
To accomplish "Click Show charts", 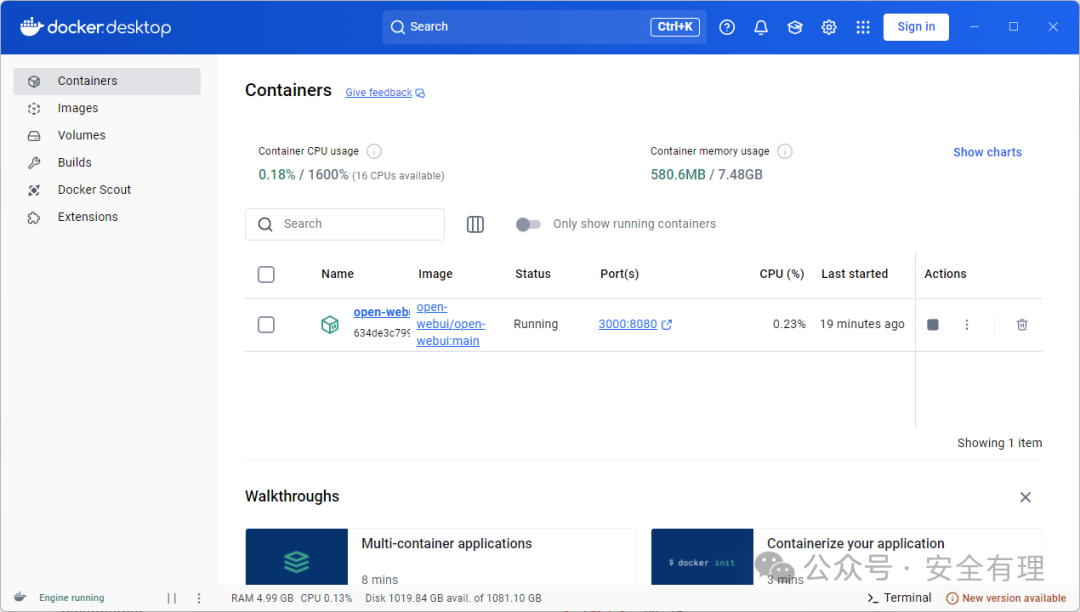I will 987,152.
